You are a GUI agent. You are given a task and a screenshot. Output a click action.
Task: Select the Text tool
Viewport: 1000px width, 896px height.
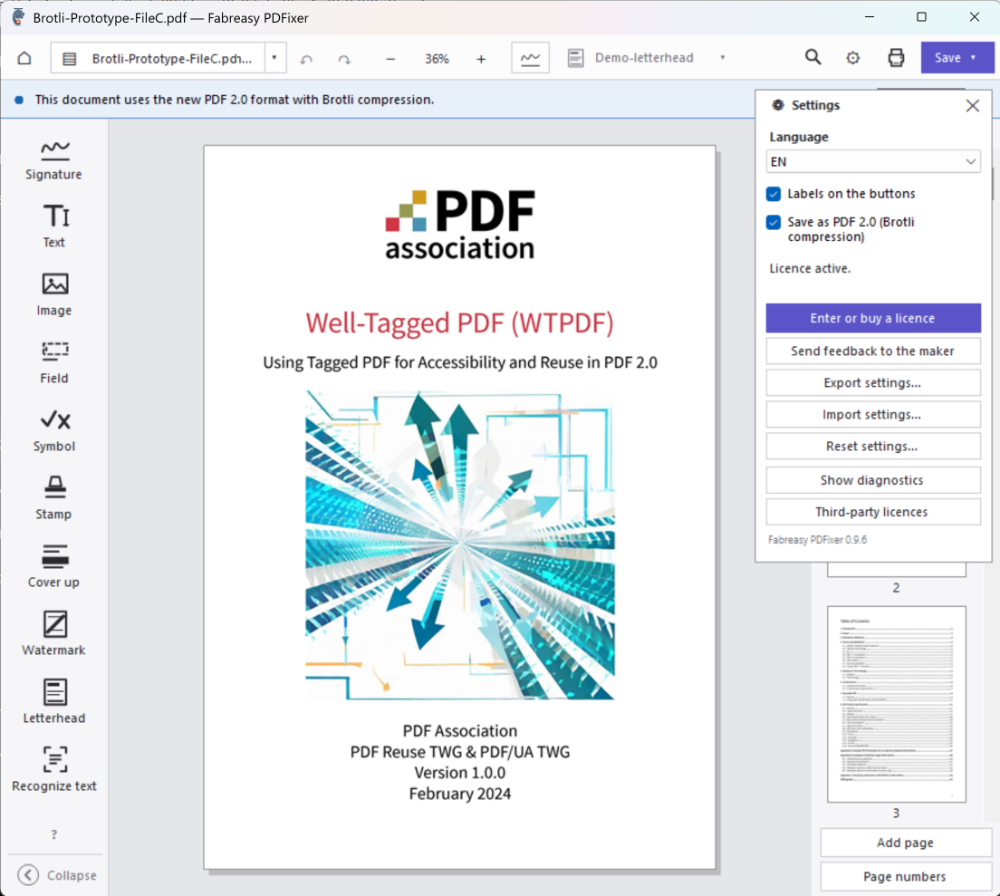pyautogui.click(x=54, y=226)
